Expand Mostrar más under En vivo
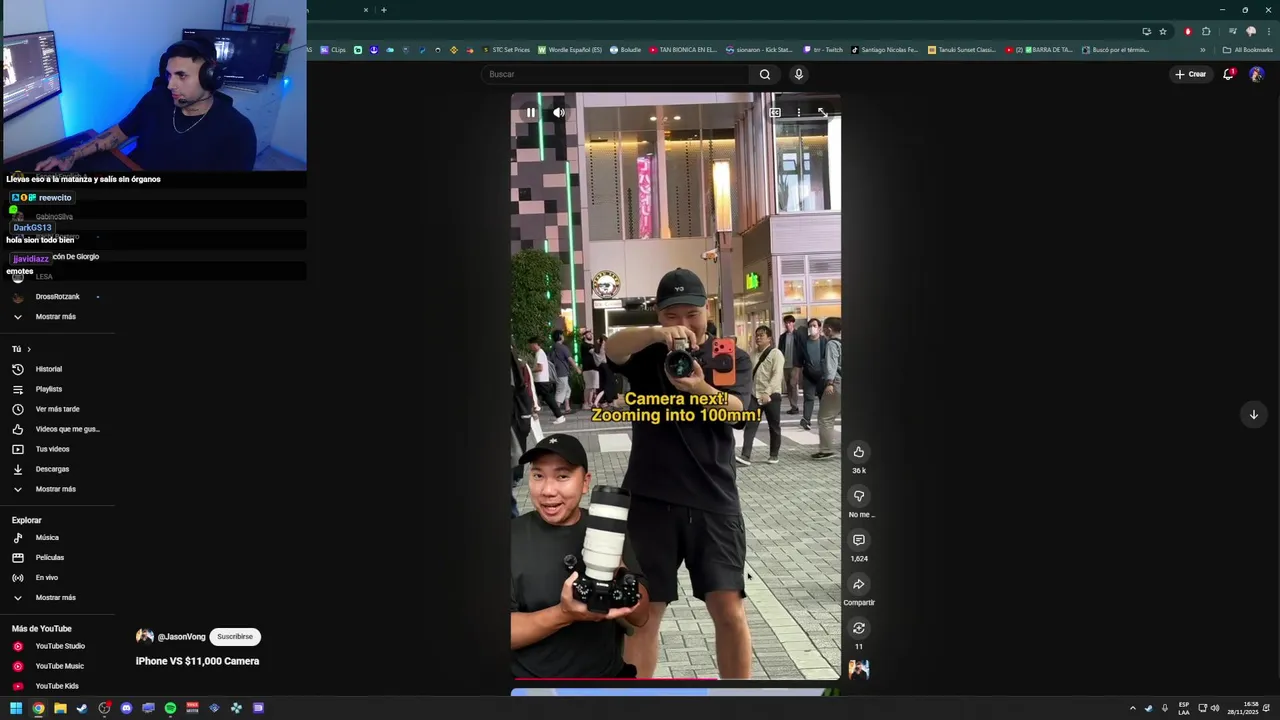The image size is (1280, 720). coord(56,598)
